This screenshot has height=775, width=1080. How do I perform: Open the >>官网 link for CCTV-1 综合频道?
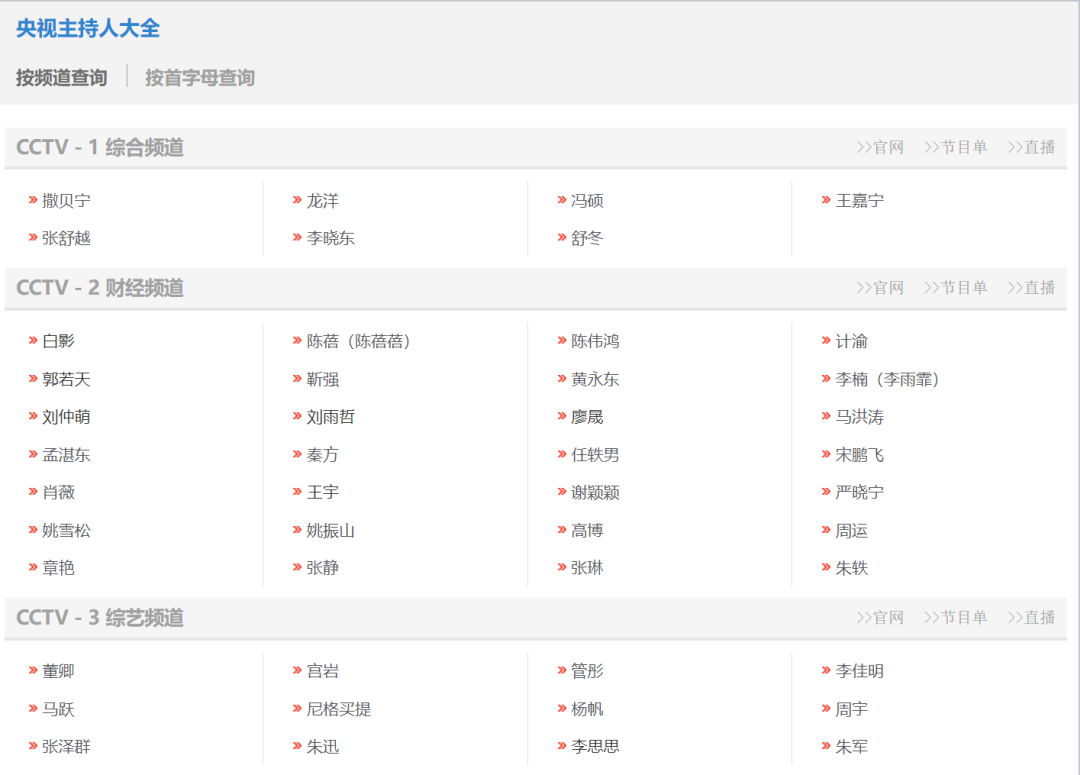[880, 147]
